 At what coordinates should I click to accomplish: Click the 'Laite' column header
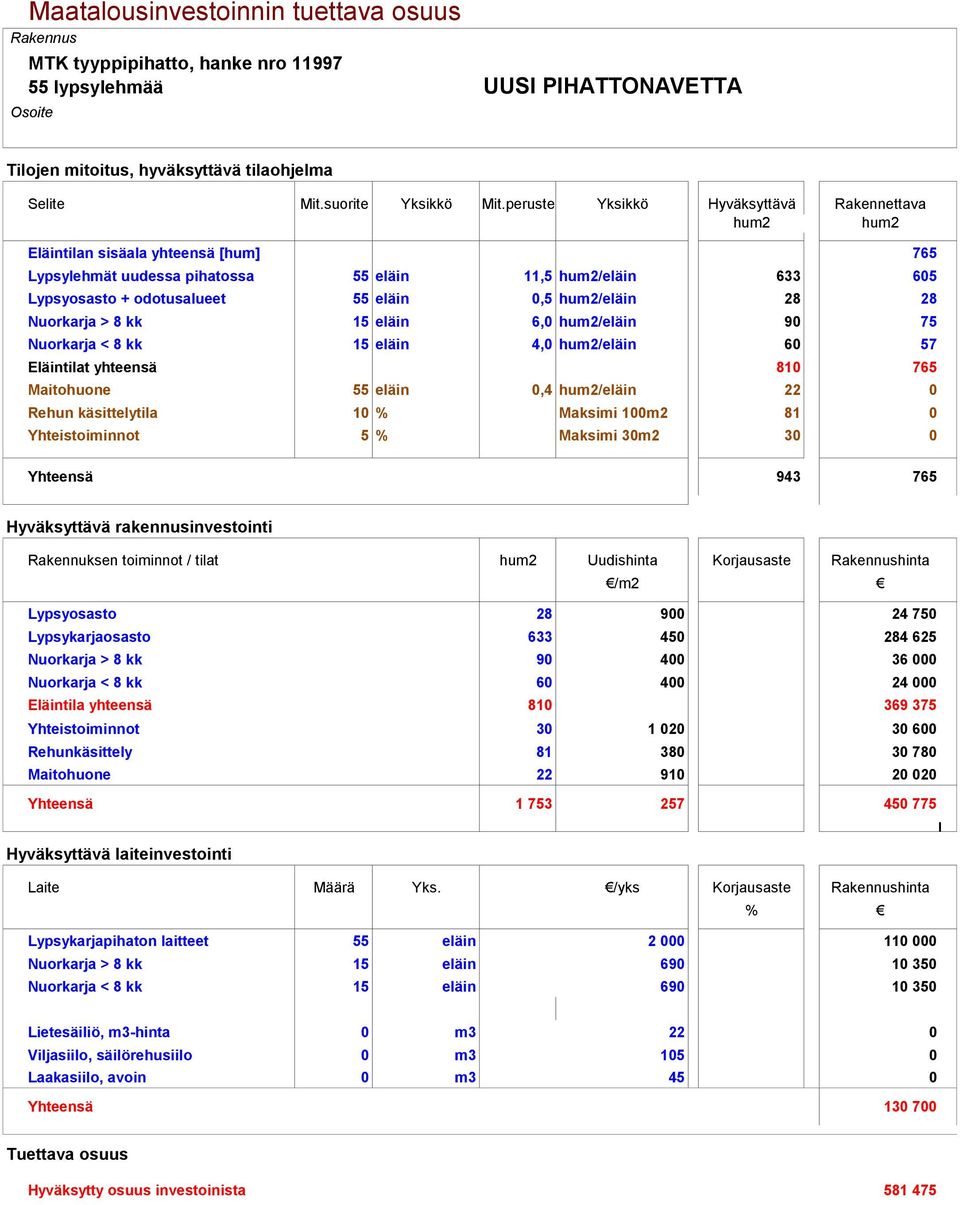click(x=43, y=888)
